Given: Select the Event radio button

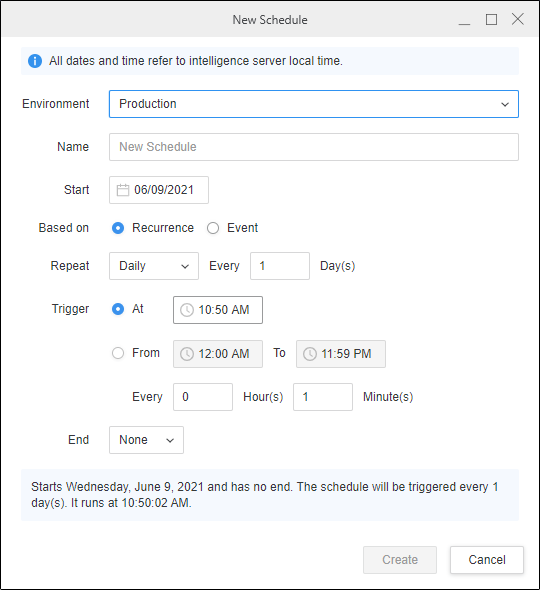Looking at the screenshot, I should point(213,228).
